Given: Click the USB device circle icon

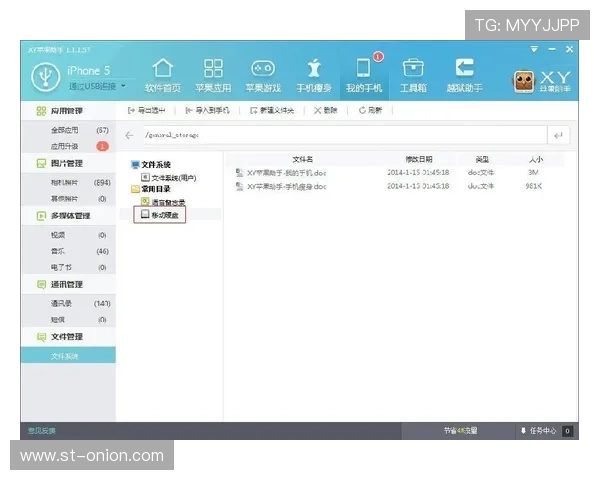Looking at the screenshot, I should tap(46, 77).
